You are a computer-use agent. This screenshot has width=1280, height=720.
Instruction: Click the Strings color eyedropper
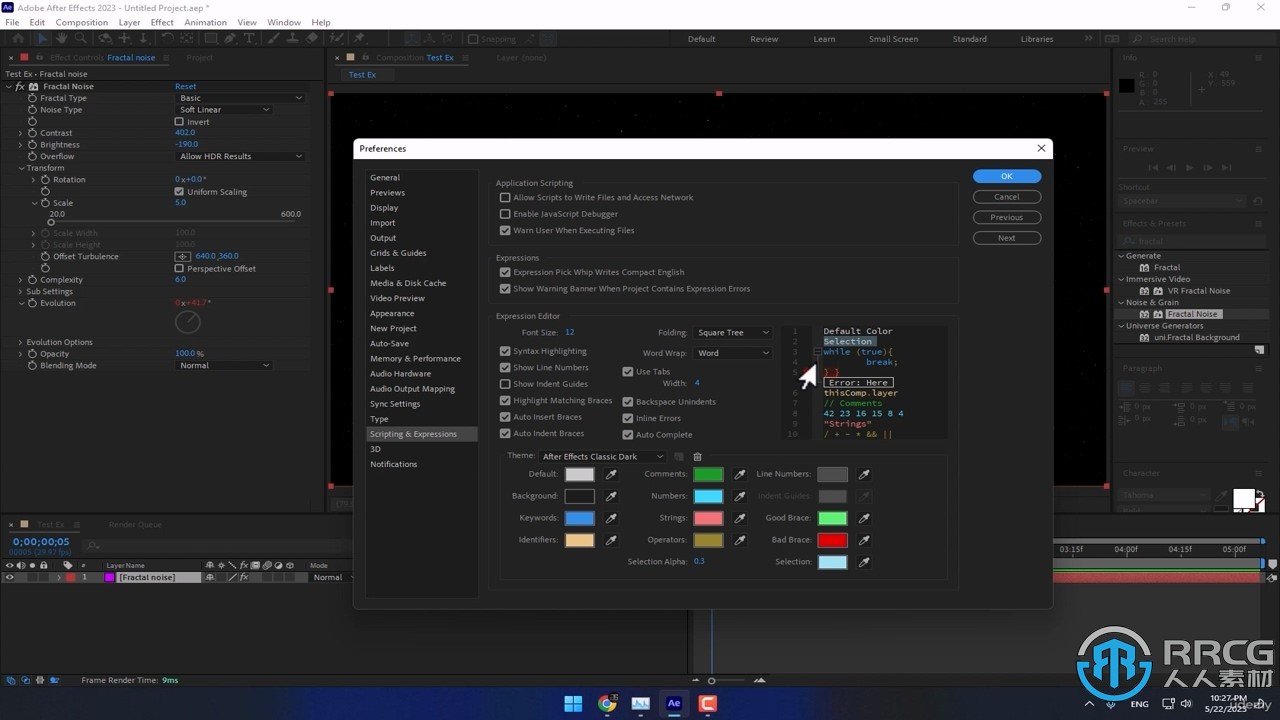(740, 518)
